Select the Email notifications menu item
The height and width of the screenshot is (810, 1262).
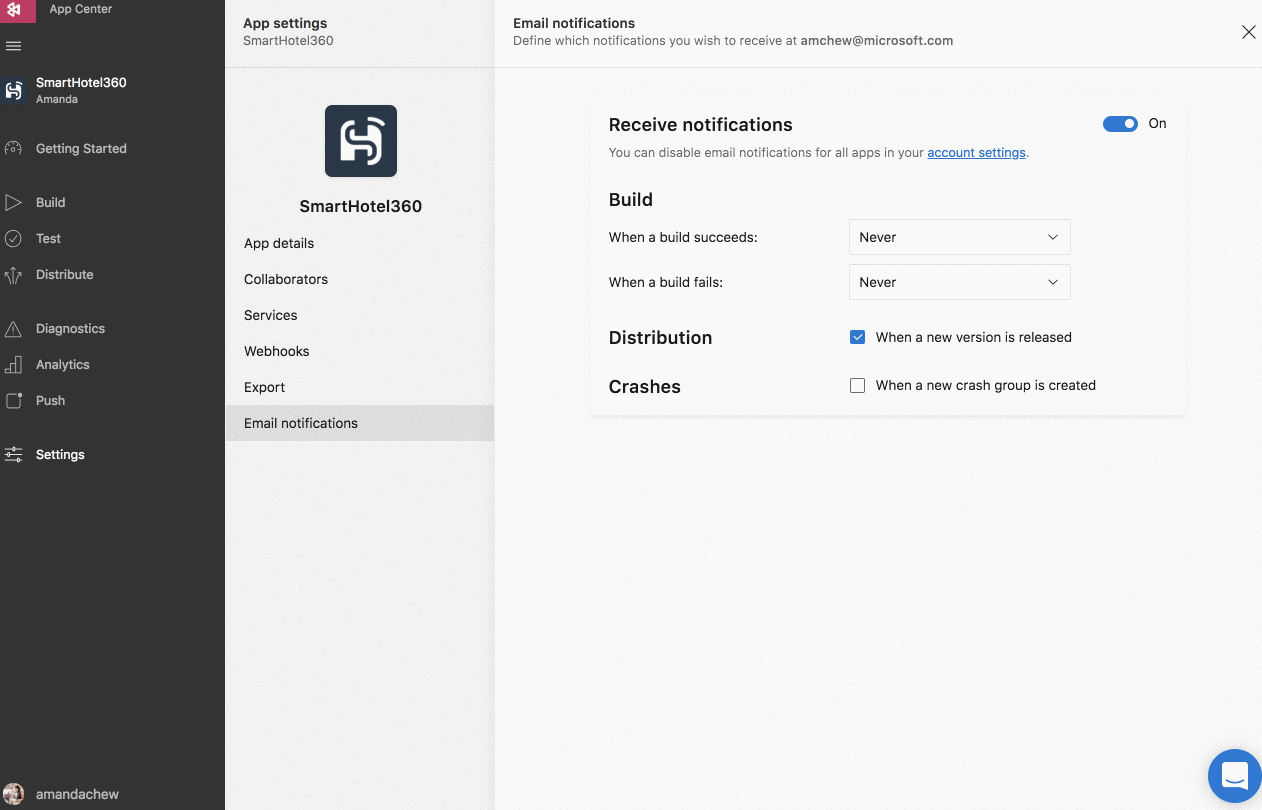(x=360, y=423)
